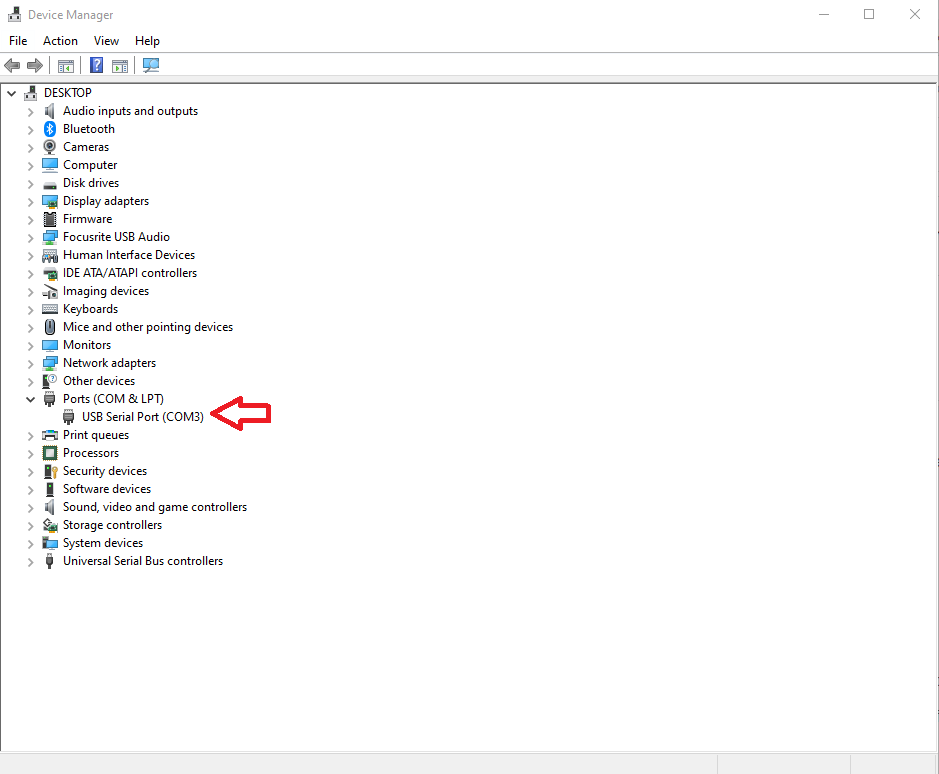
Task: Minimize the Device Manager window
Action: point(824,14)
